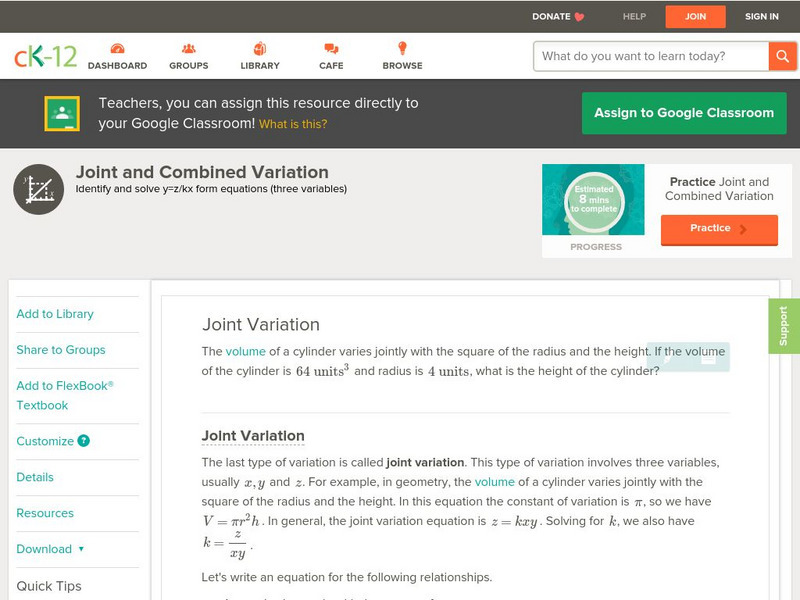Open the HELP menu item
The image size is (800, 600).
pyautogui.click(x=634, y=17)
